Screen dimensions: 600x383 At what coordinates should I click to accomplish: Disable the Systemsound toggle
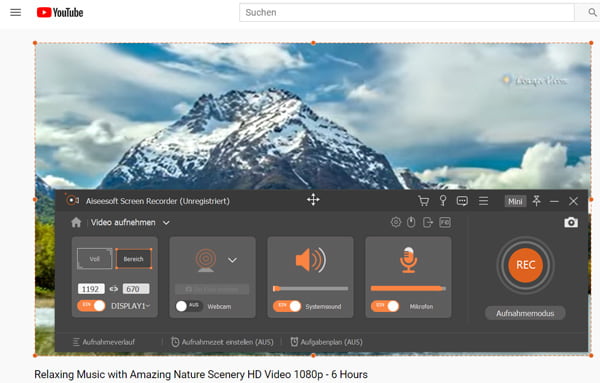point(287,306)
